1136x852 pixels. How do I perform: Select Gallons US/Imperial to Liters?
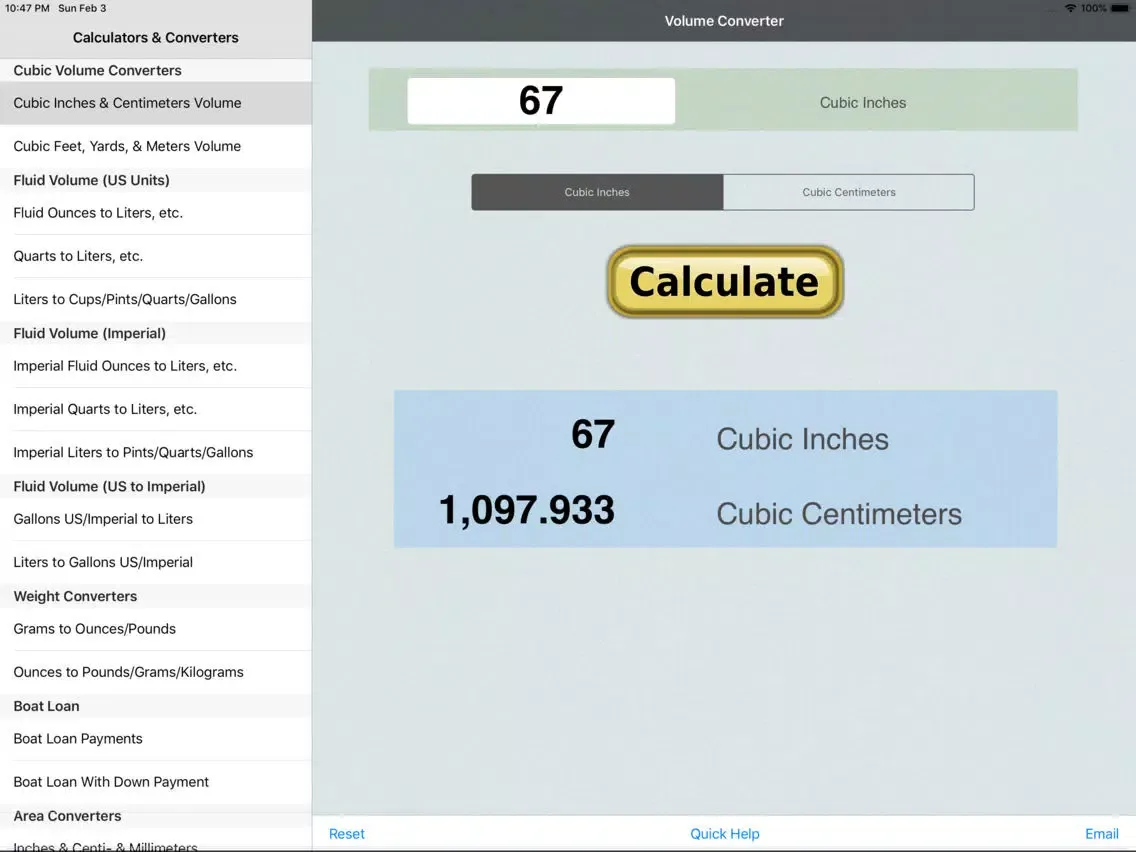(x=156, y=519)
